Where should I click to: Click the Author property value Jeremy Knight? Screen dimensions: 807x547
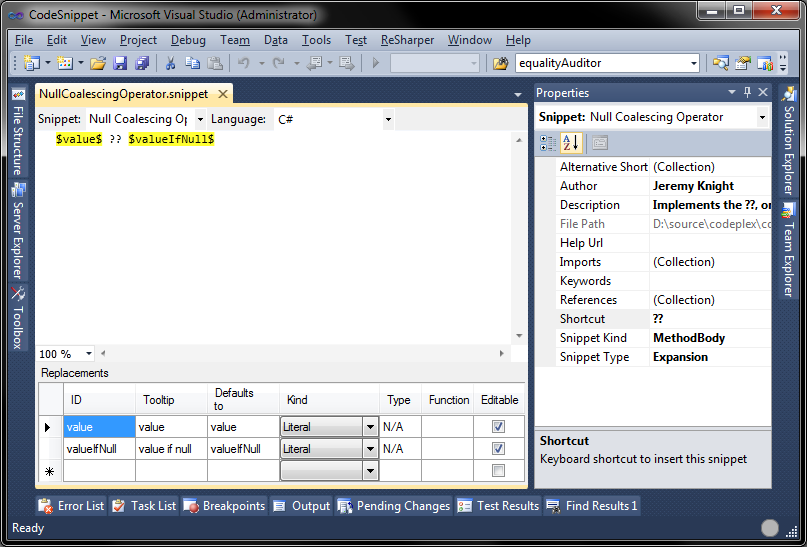(x=693, y=186)
